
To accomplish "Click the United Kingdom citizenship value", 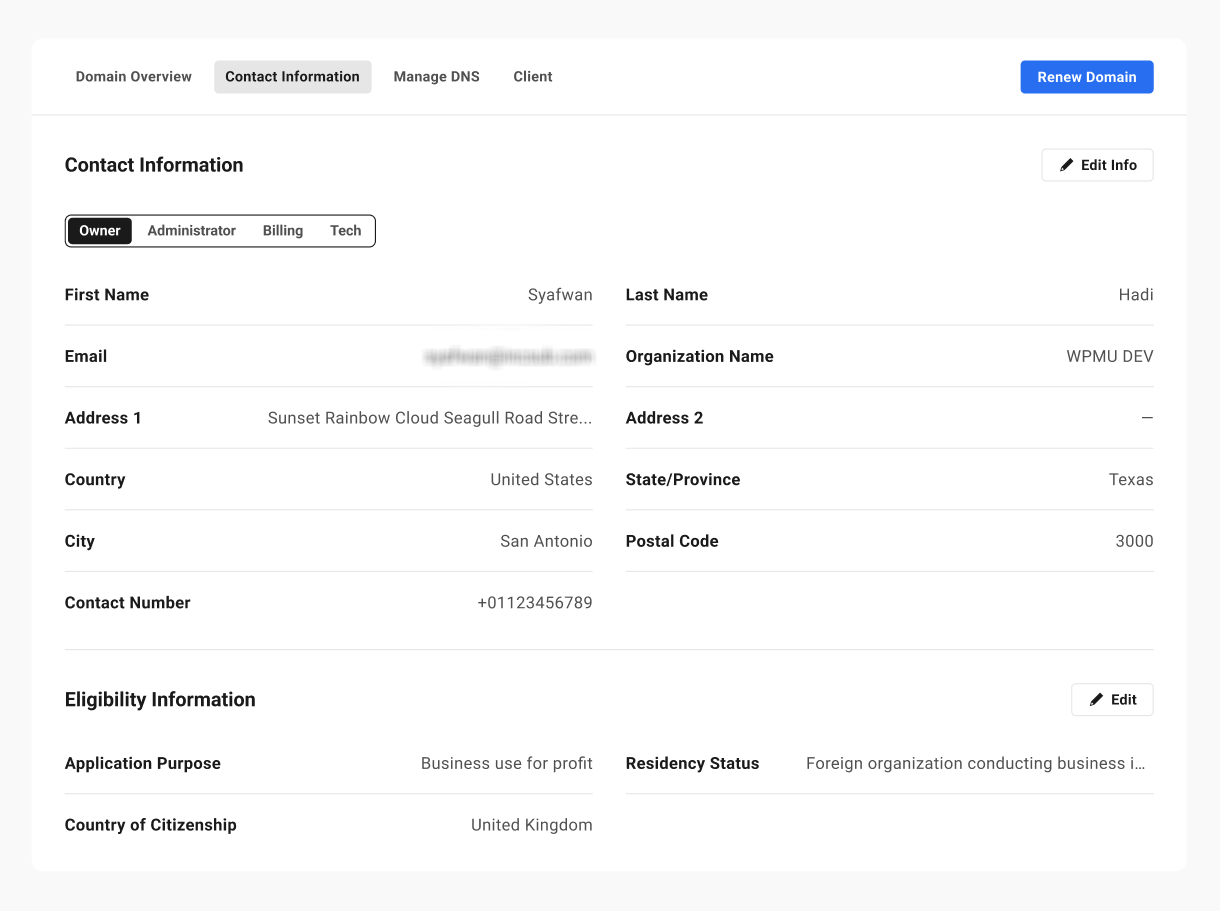I will 531,825.
